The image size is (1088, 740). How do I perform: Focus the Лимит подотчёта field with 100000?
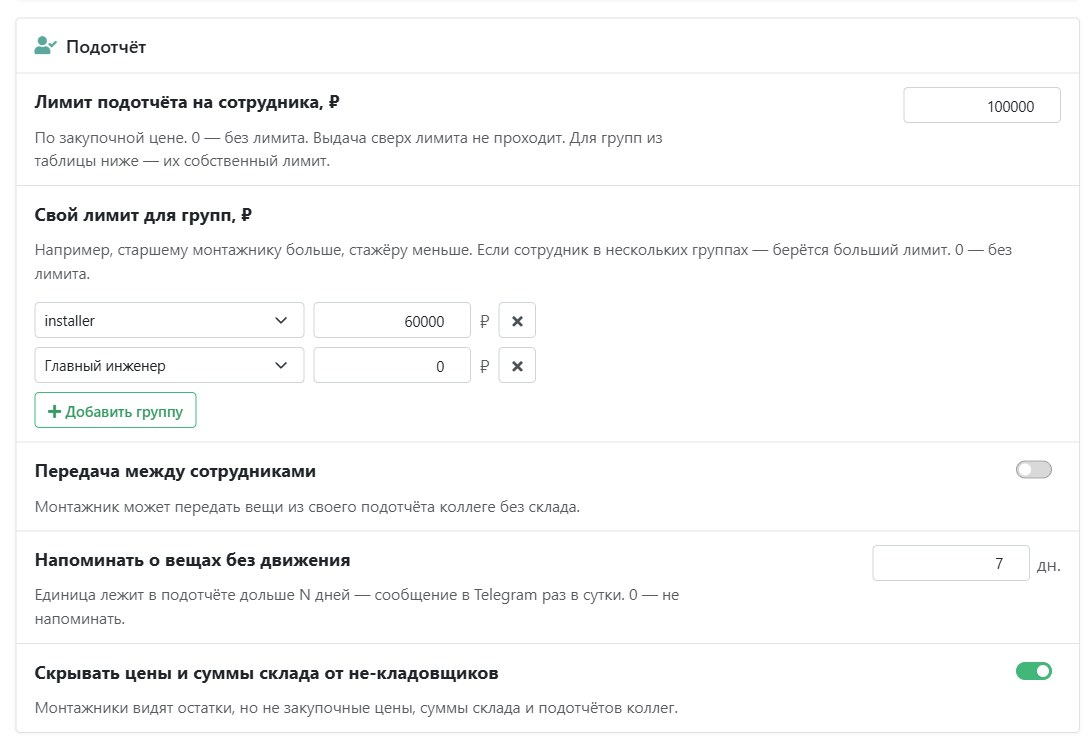(x=982, y=106)
